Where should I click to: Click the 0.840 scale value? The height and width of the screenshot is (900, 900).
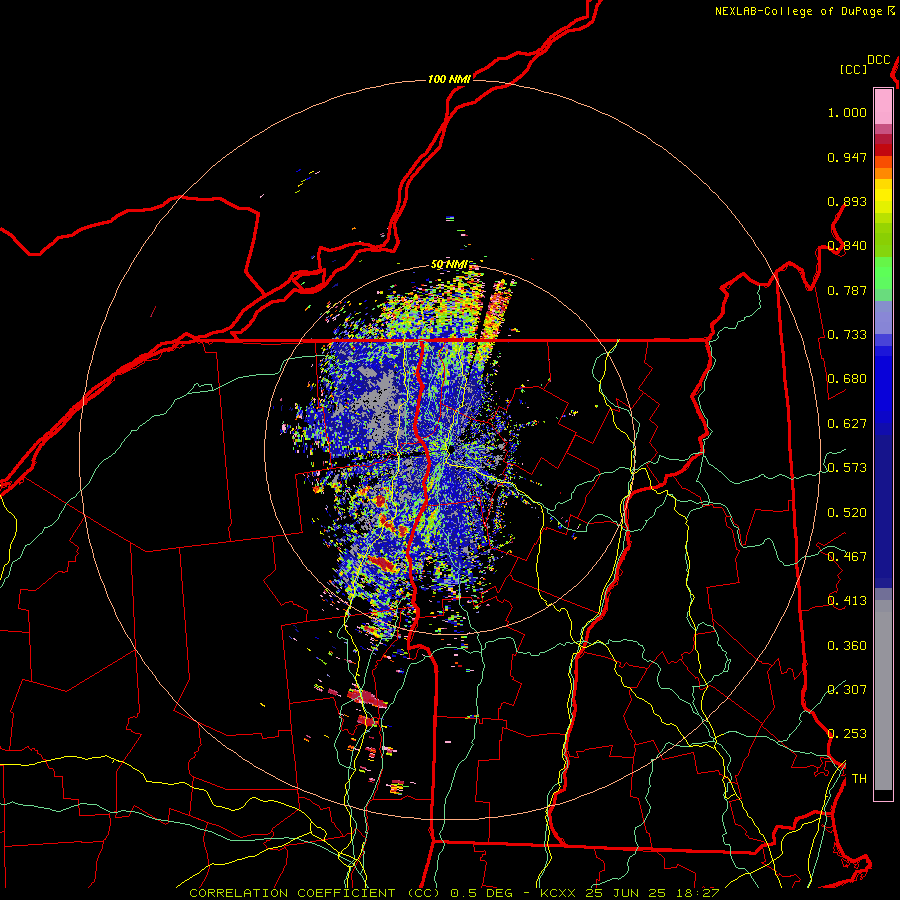pos(847,246)
